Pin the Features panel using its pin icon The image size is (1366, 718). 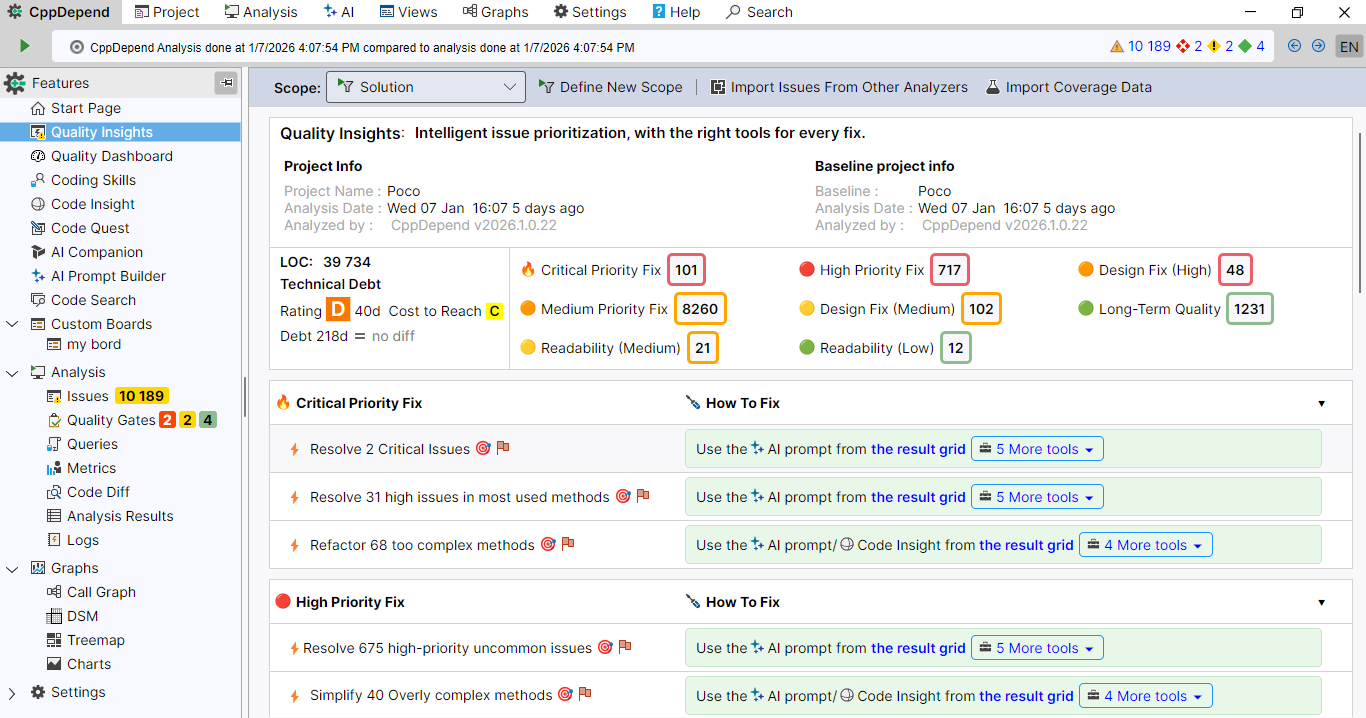pos(227,83)
